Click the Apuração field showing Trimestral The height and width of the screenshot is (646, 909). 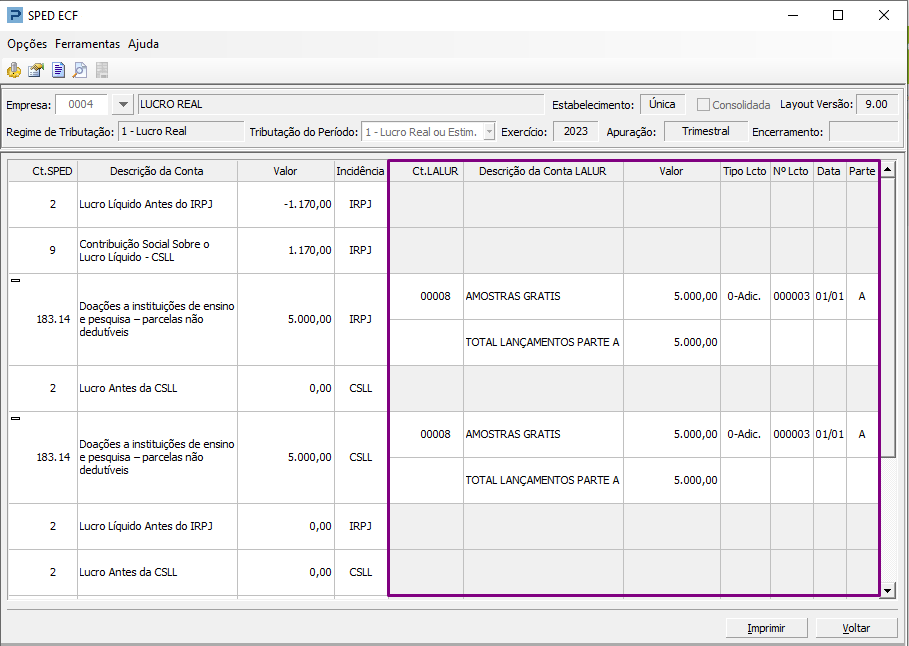pos(706,132)
